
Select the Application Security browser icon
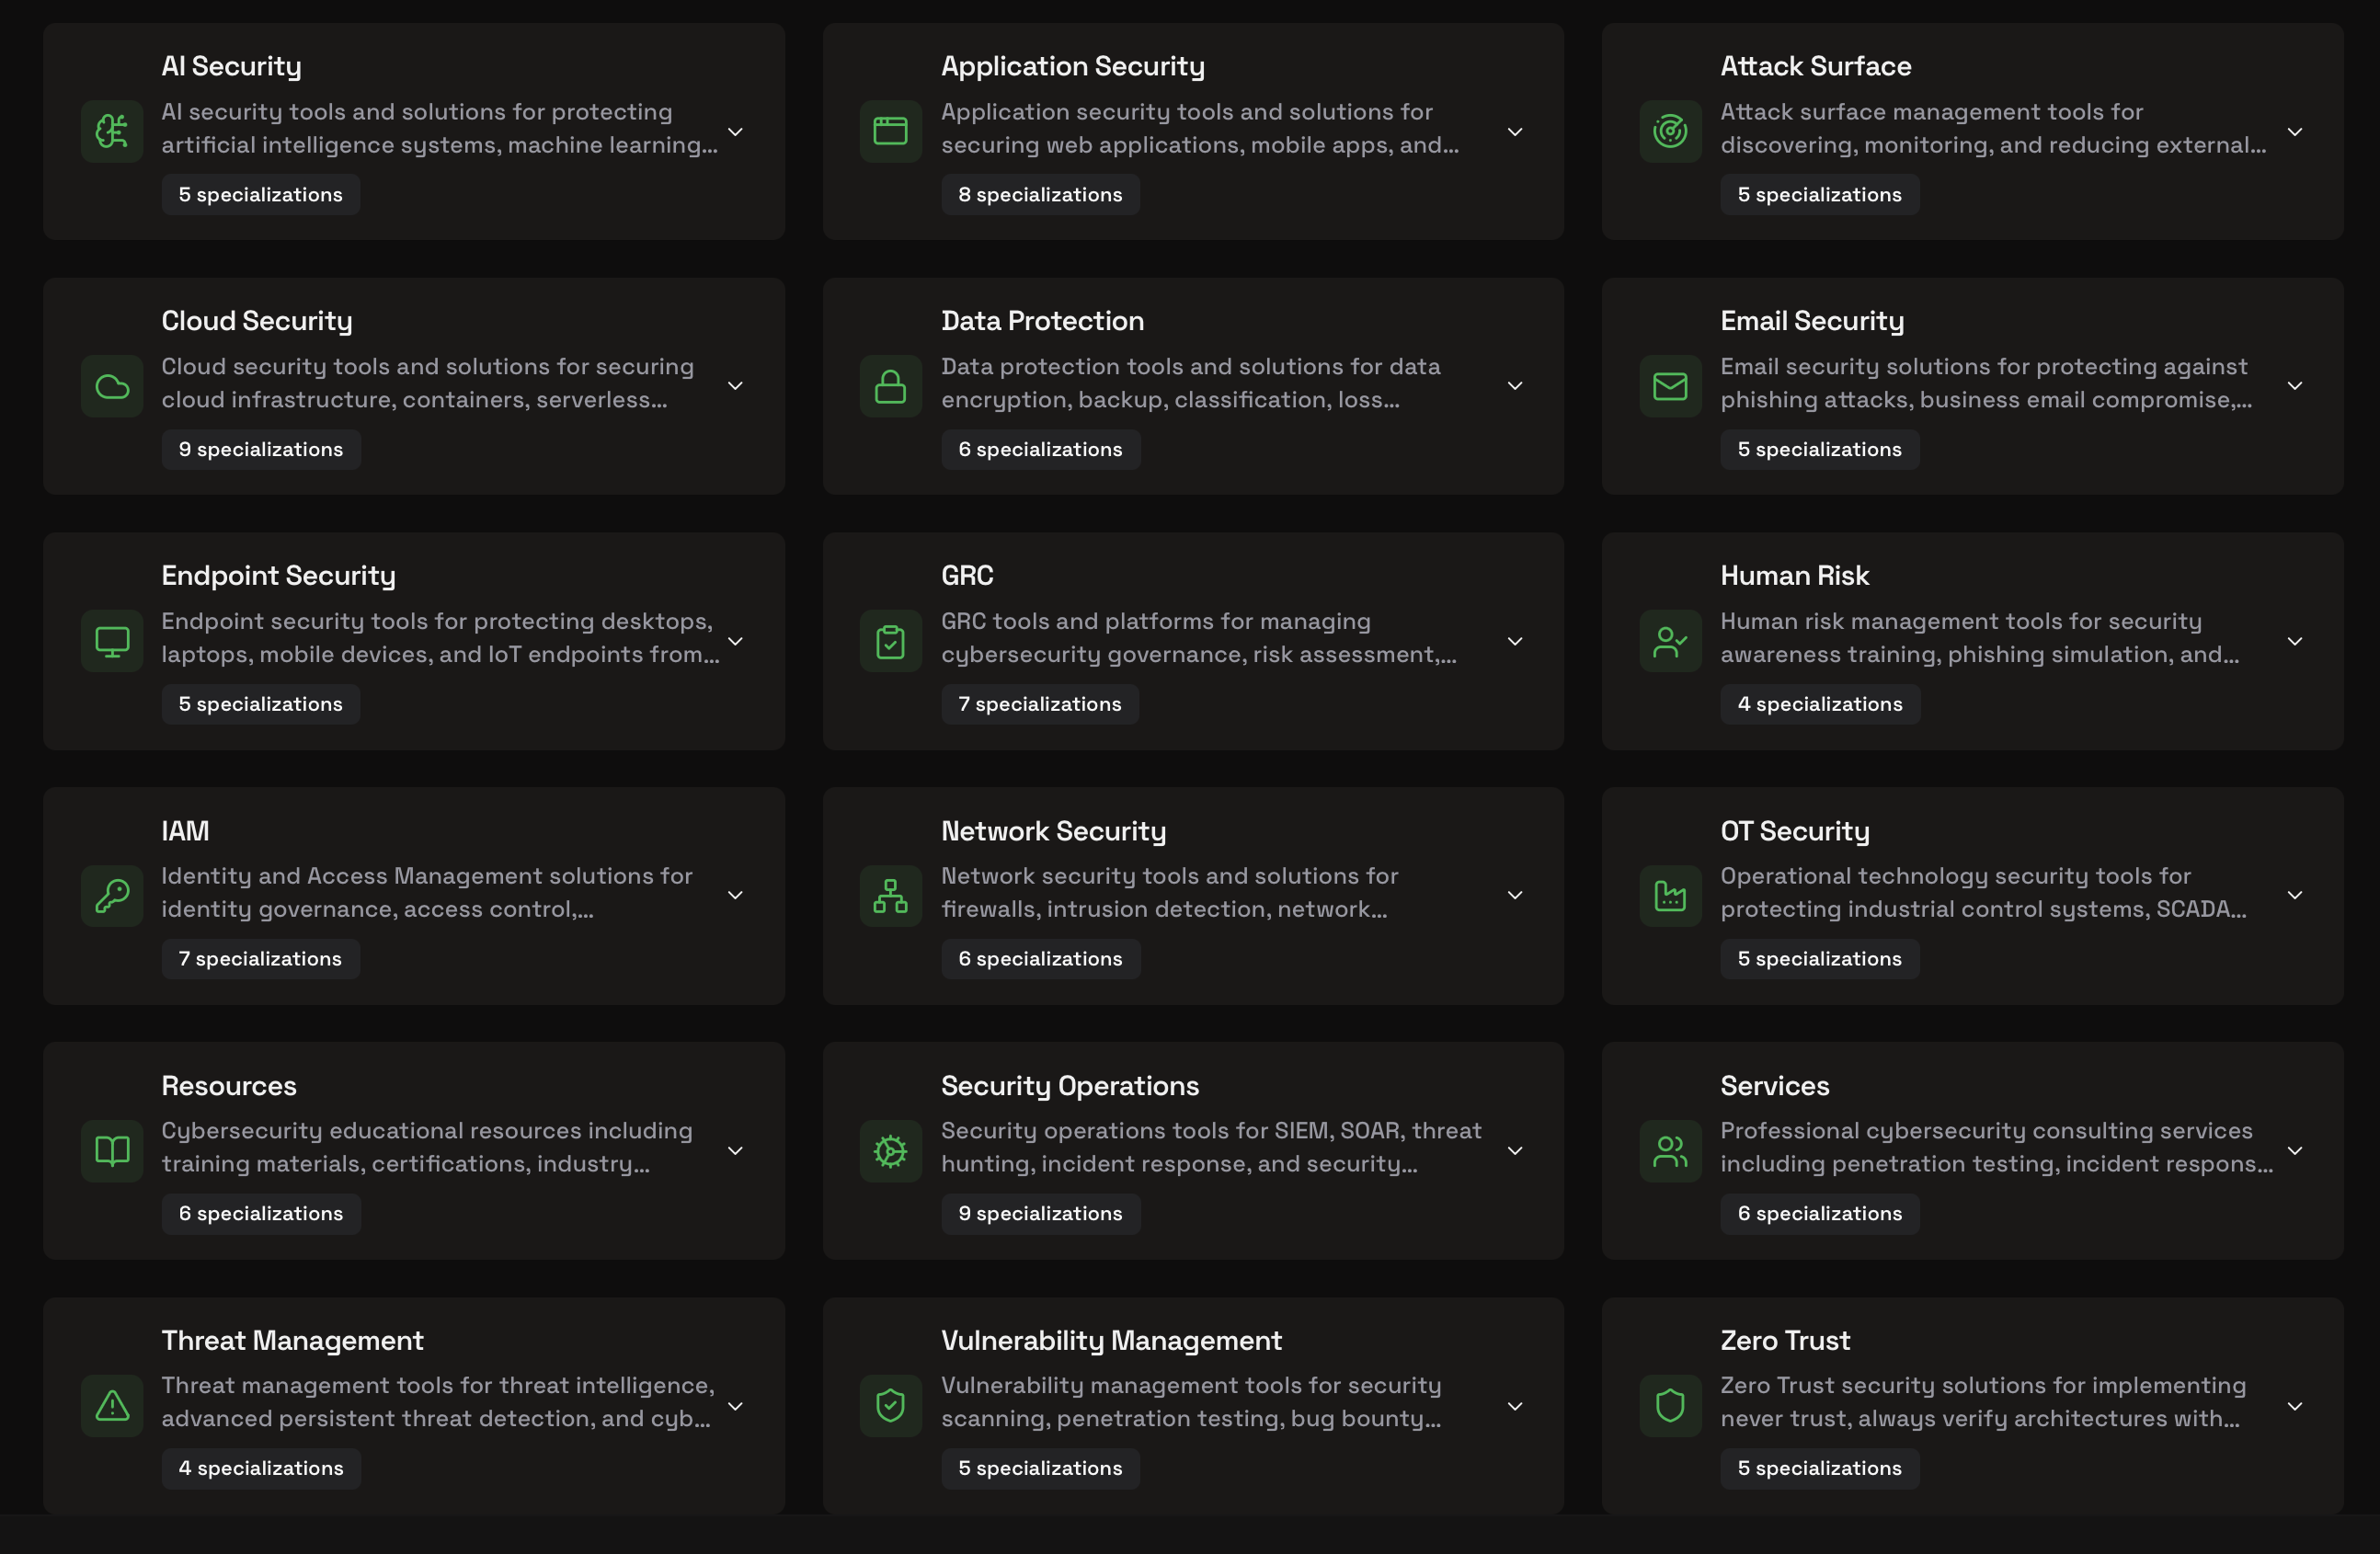890,131
